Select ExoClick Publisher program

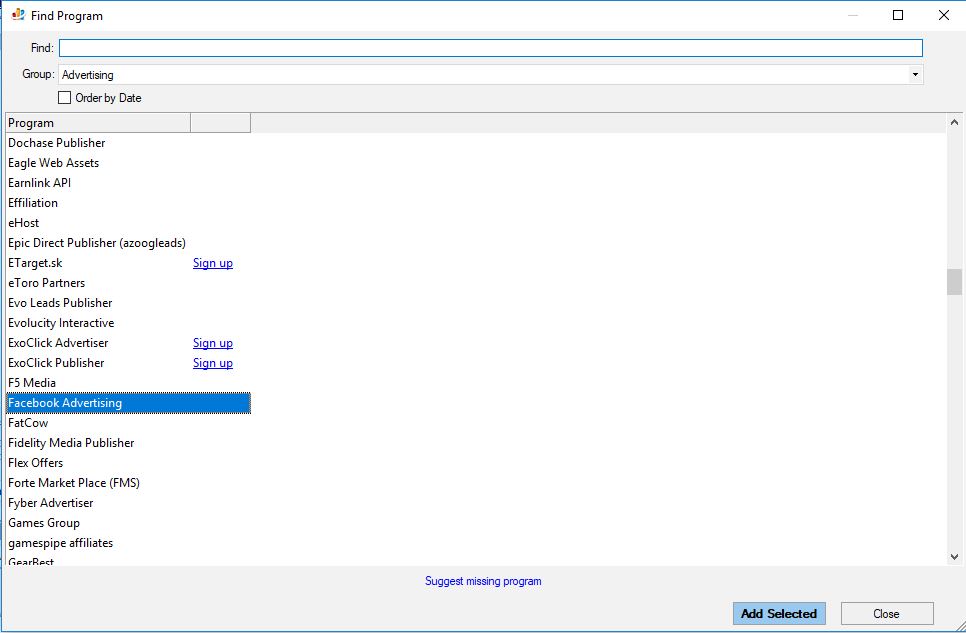(x=56, y=363)
